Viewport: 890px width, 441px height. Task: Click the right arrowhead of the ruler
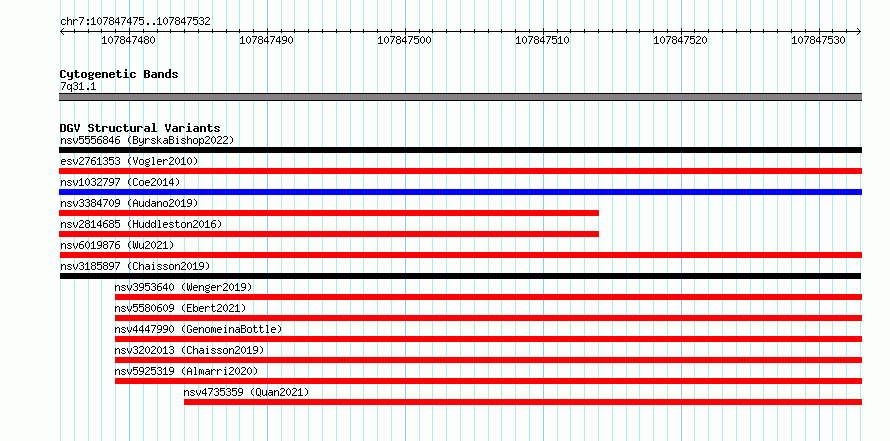tap(859, 32)
